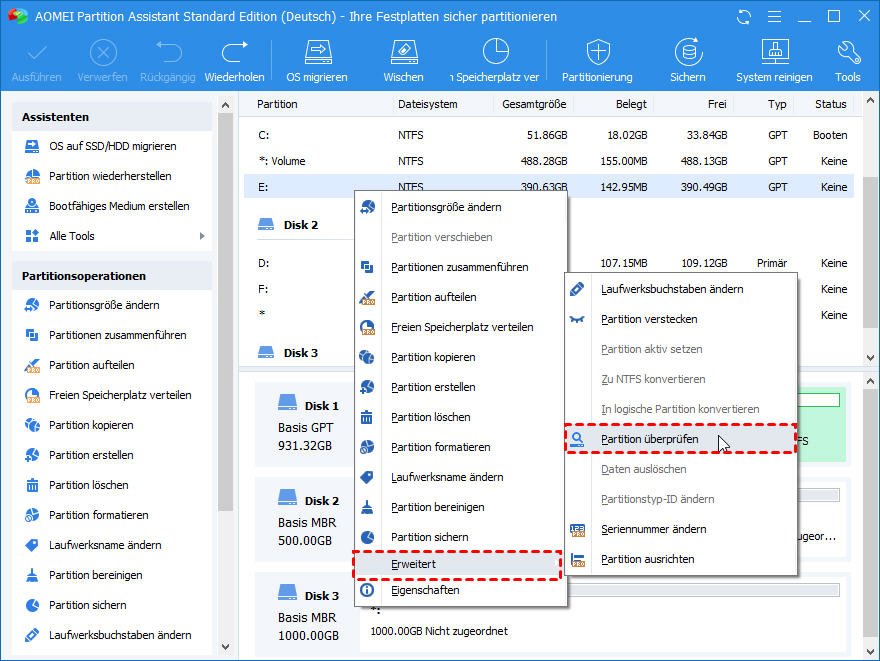
Task: Select the *: Volume partition row
Action: (549, 162)
